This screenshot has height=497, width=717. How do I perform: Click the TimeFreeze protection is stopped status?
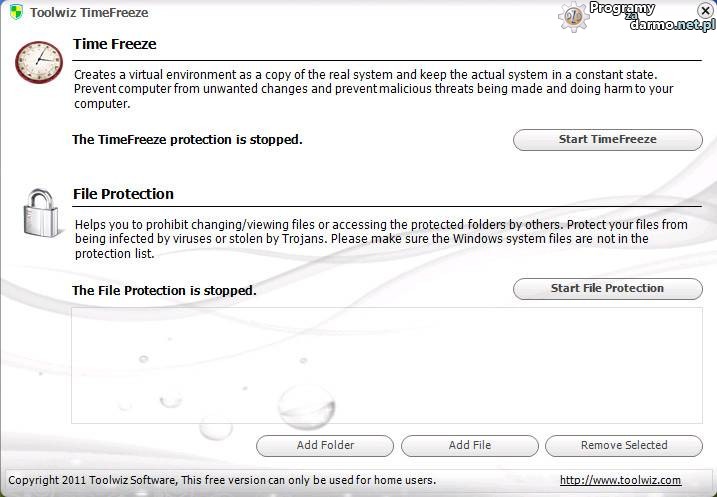[187, 140]
